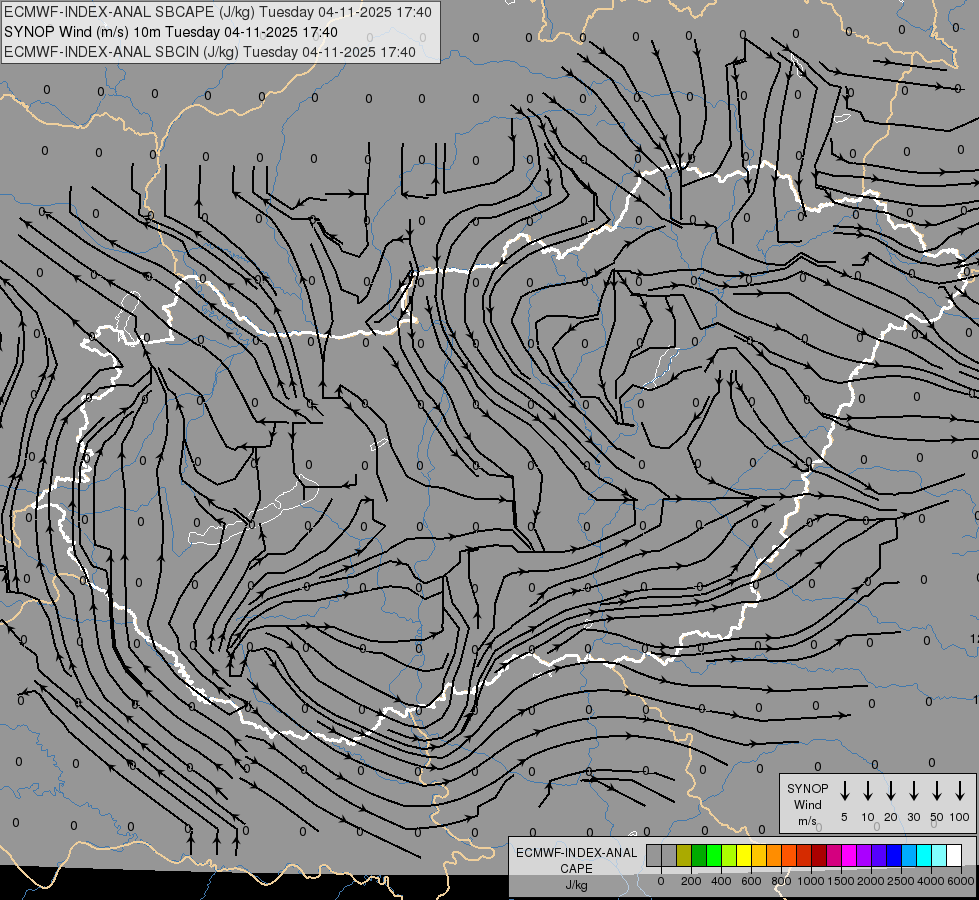
Task: Click the 2500 value on CAPE scale
Action: [x=901, y=881]
